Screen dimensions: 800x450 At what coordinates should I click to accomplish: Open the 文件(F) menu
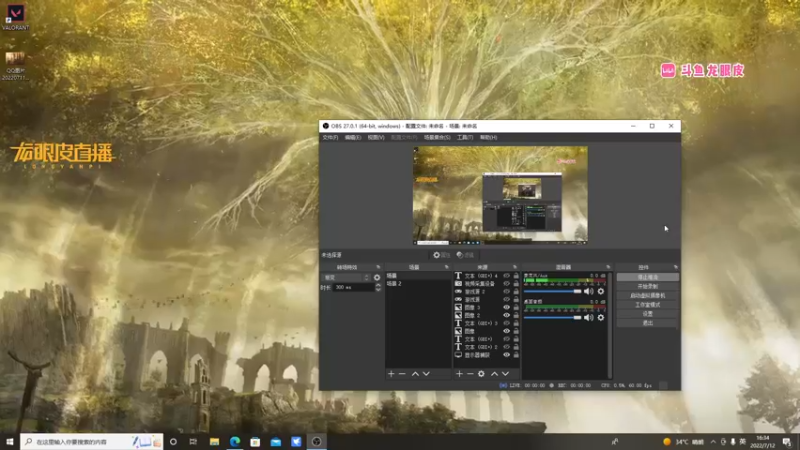pos(330,137)
